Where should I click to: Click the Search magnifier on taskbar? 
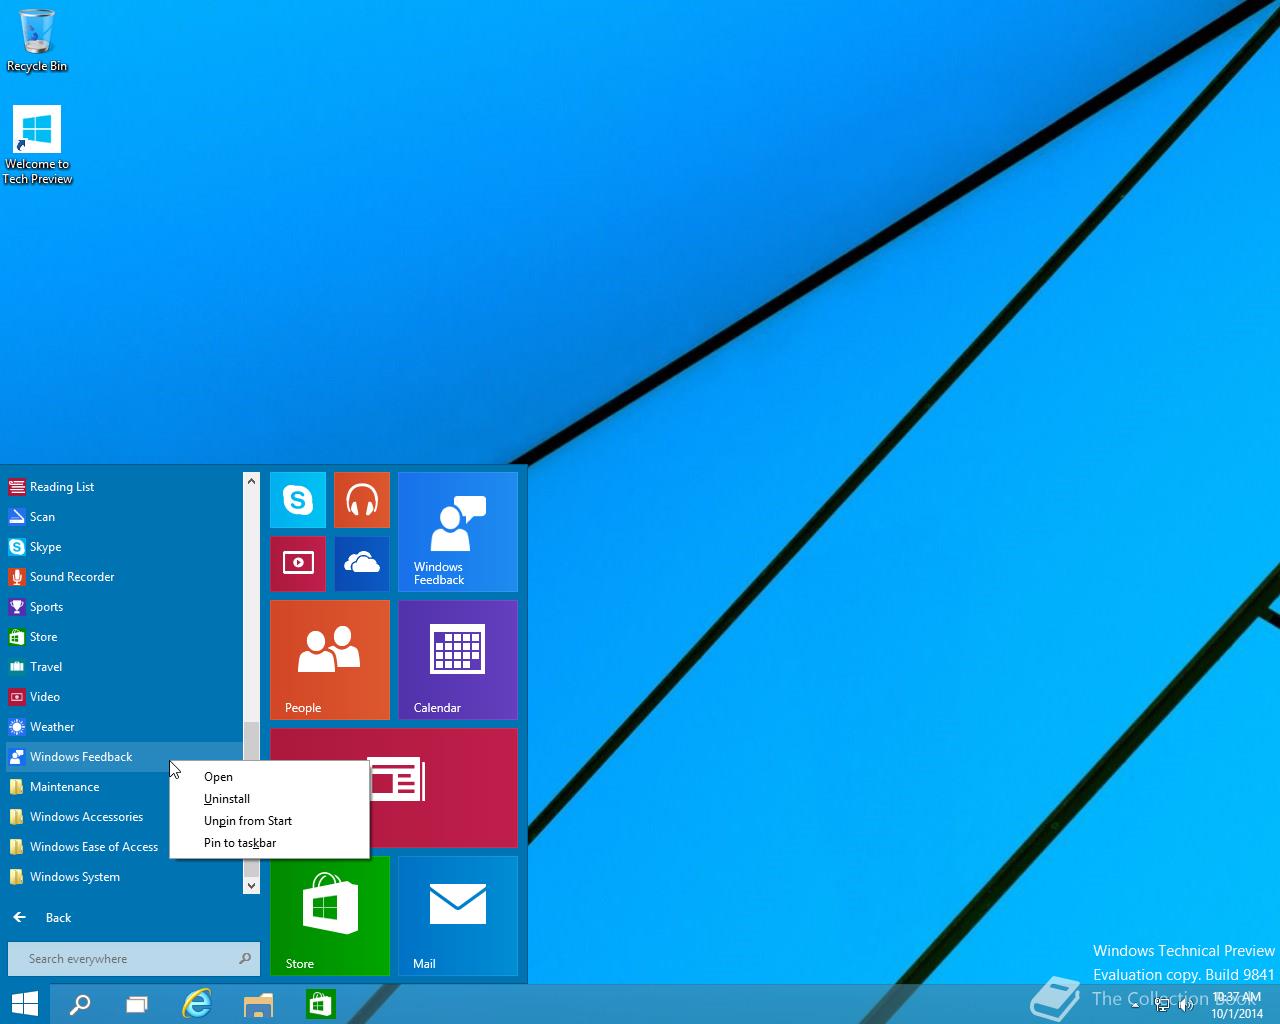(80, 1004)
